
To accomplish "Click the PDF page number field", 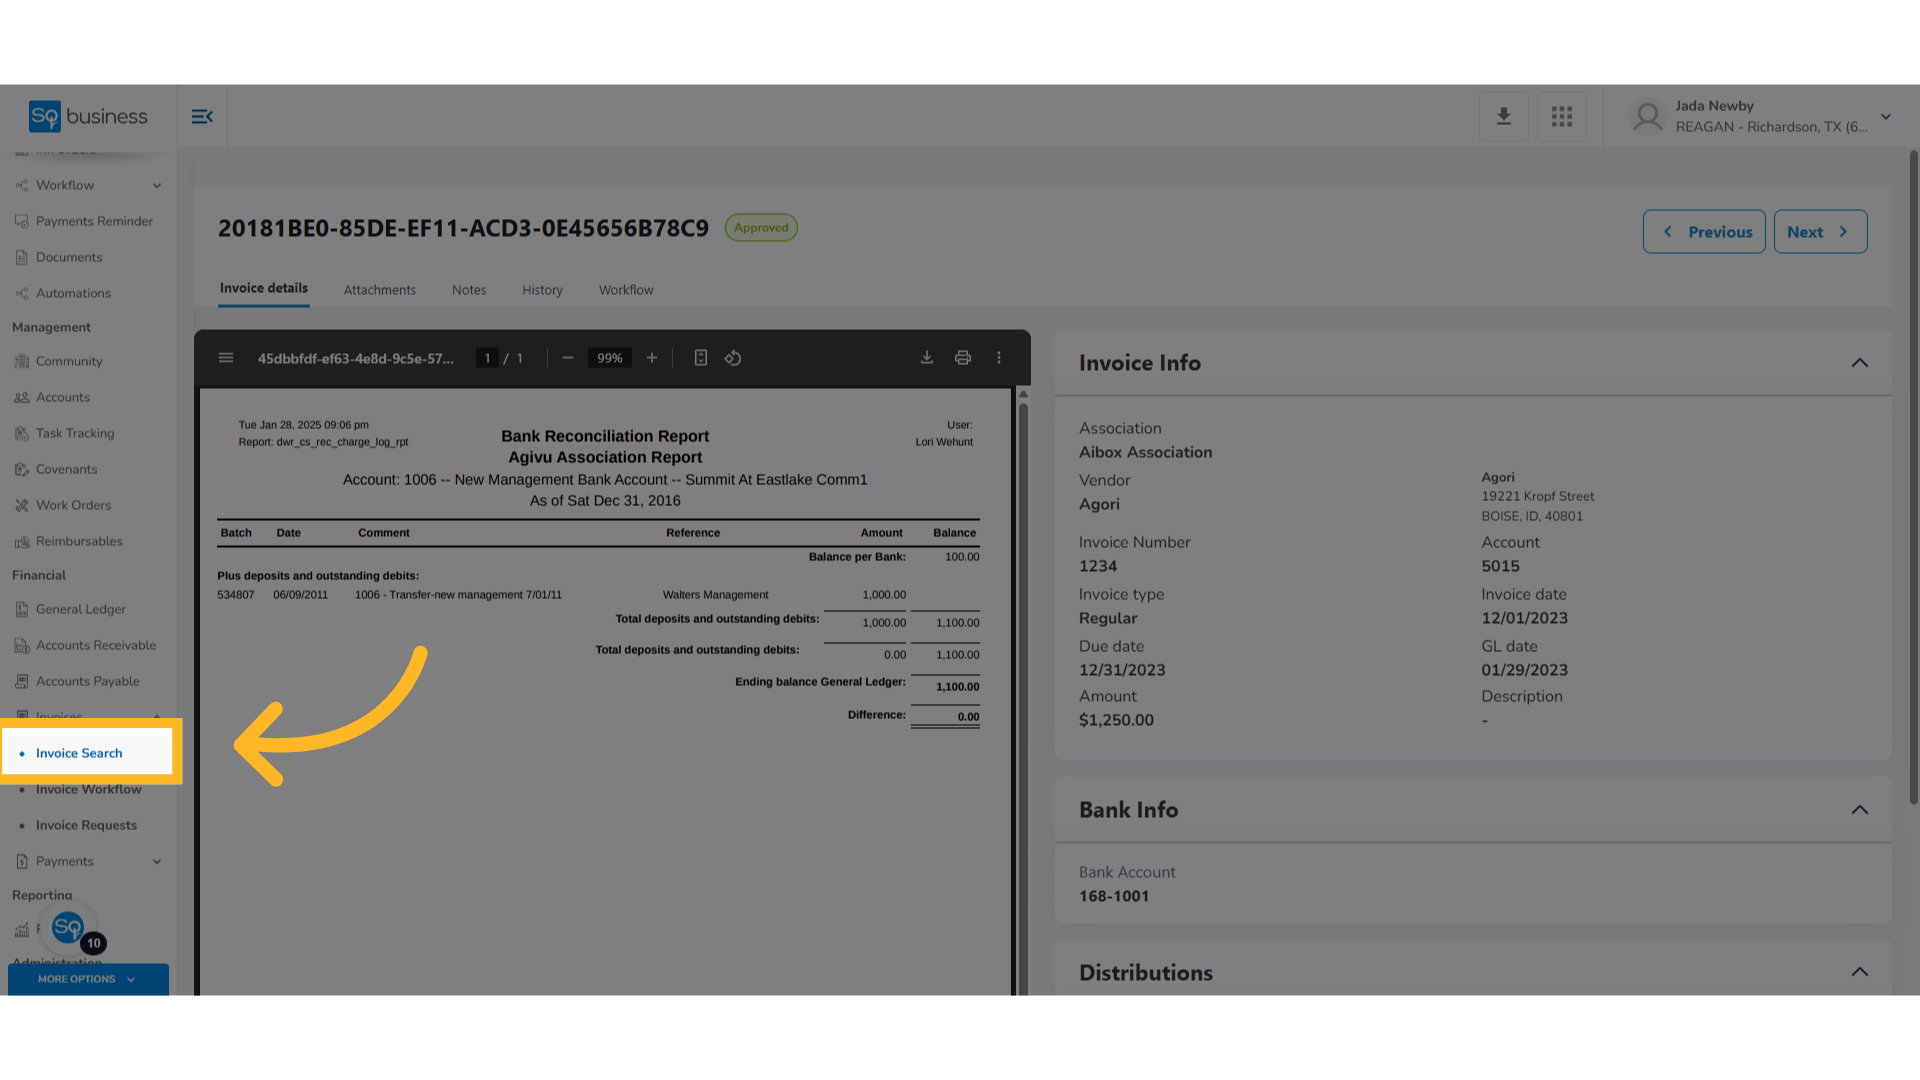I will pos(487,358).
